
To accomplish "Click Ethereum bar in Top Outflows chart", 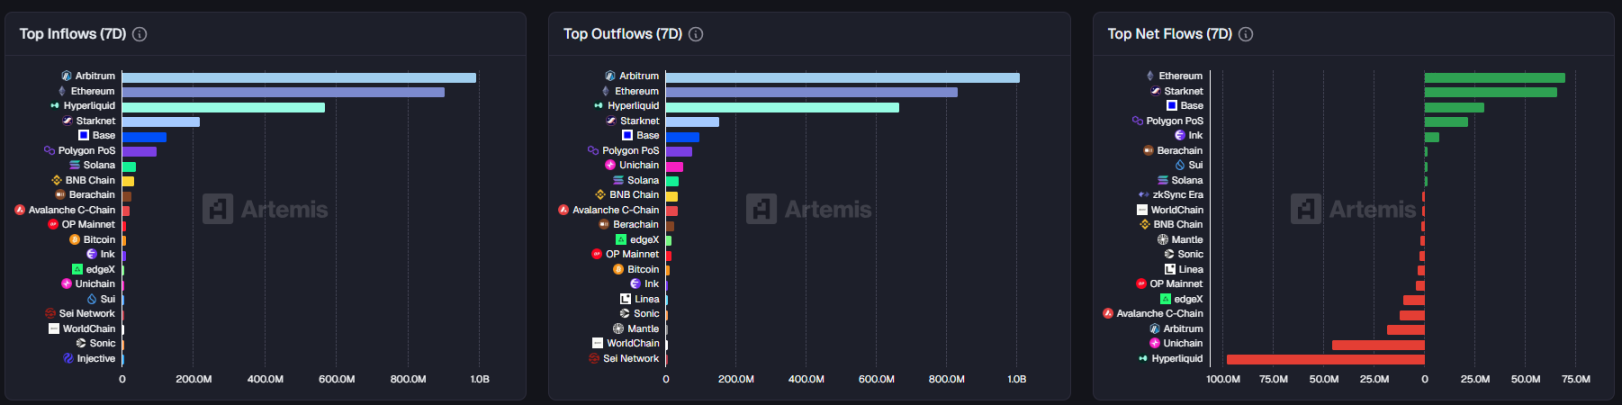I will pyautogui.click(x=811, y=92).
